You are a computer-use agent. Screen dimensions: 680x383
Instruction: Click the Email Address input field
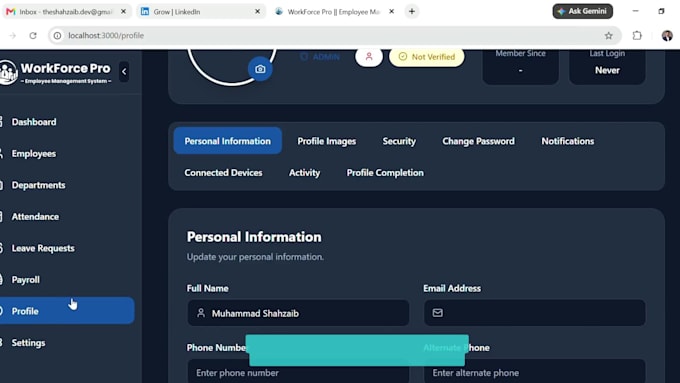(x=535, y=313)
